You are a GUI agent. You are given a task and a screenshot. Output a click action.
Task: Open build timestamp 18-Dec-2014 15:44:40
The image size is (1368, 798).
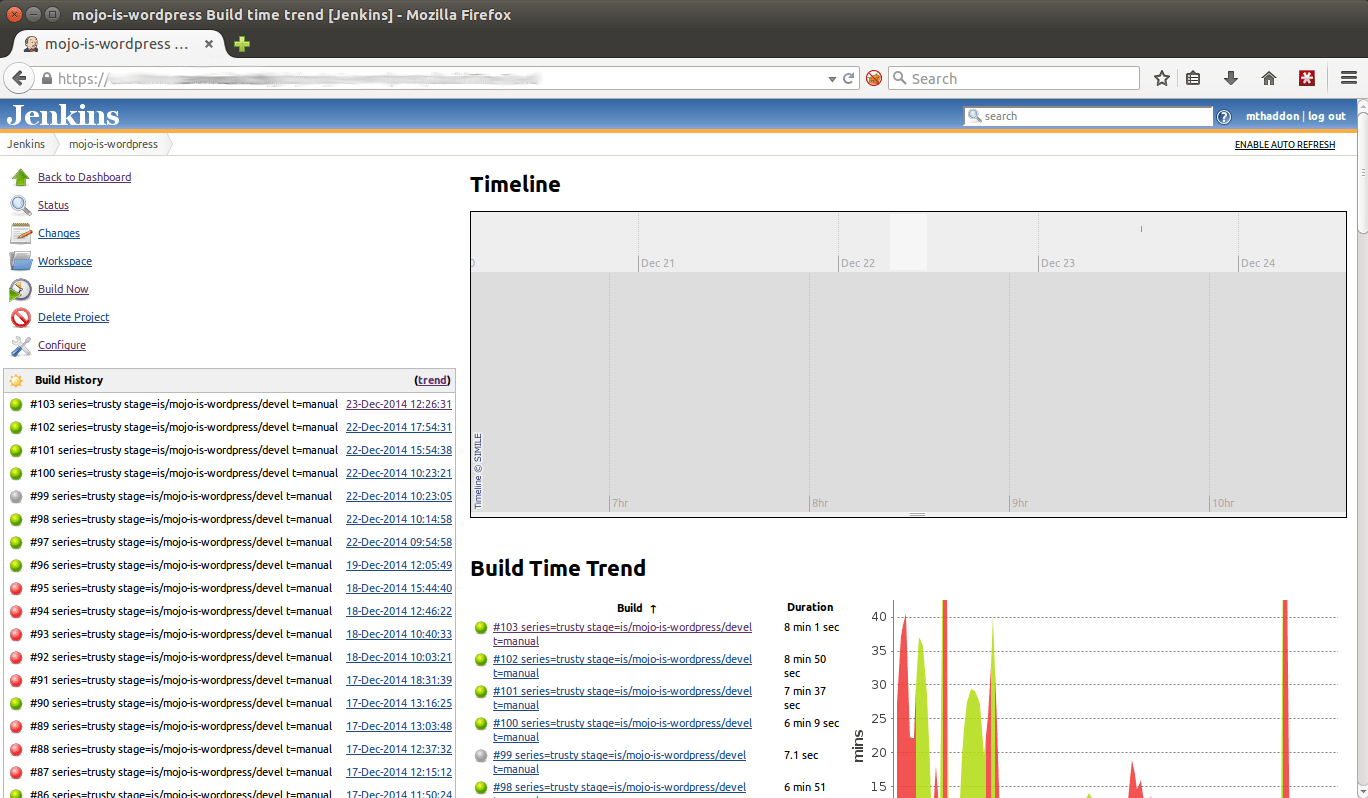pos(399,589)
